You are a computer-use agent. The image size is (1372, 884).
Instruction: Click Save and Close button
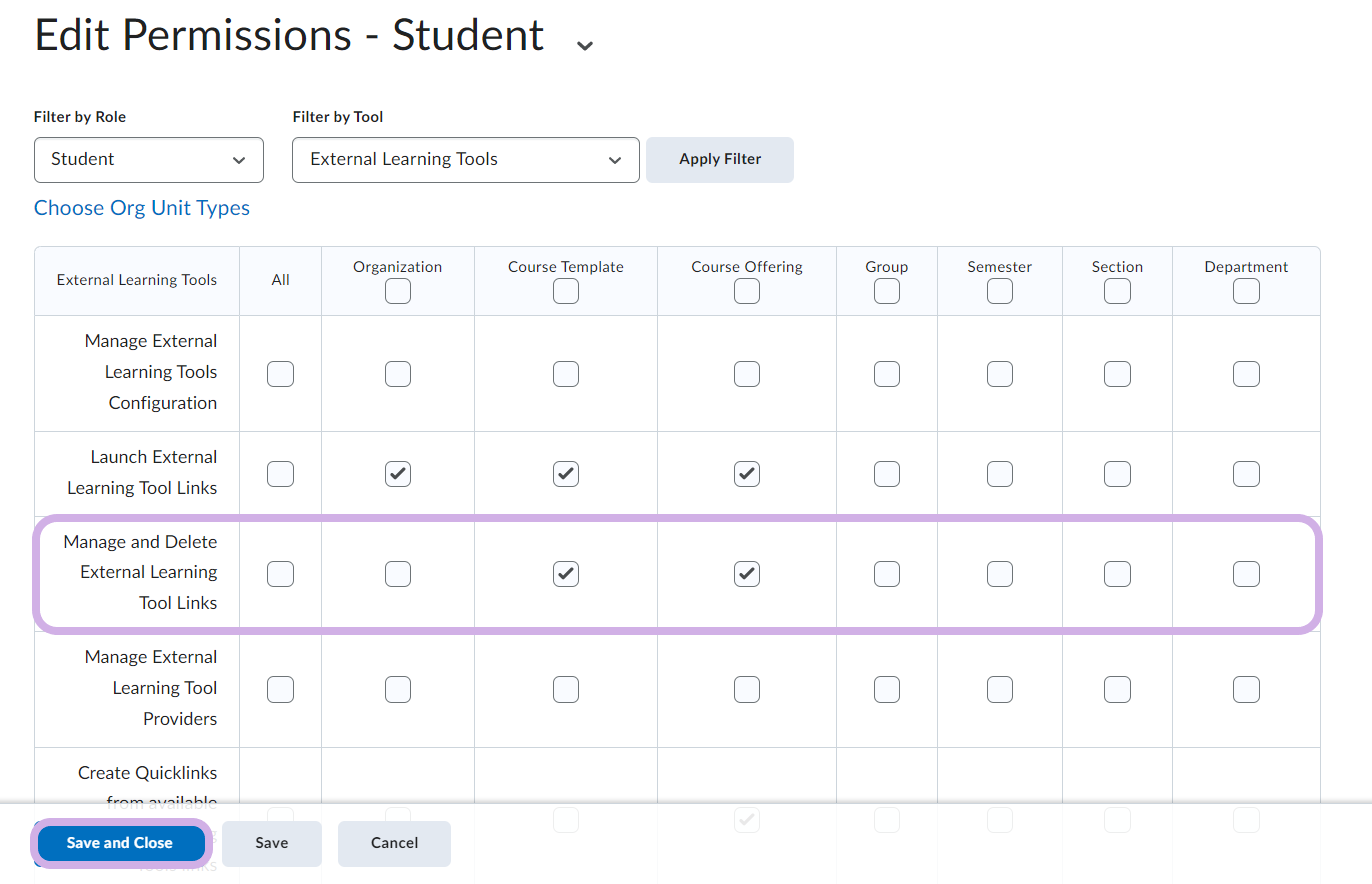[x=120, y=843]
